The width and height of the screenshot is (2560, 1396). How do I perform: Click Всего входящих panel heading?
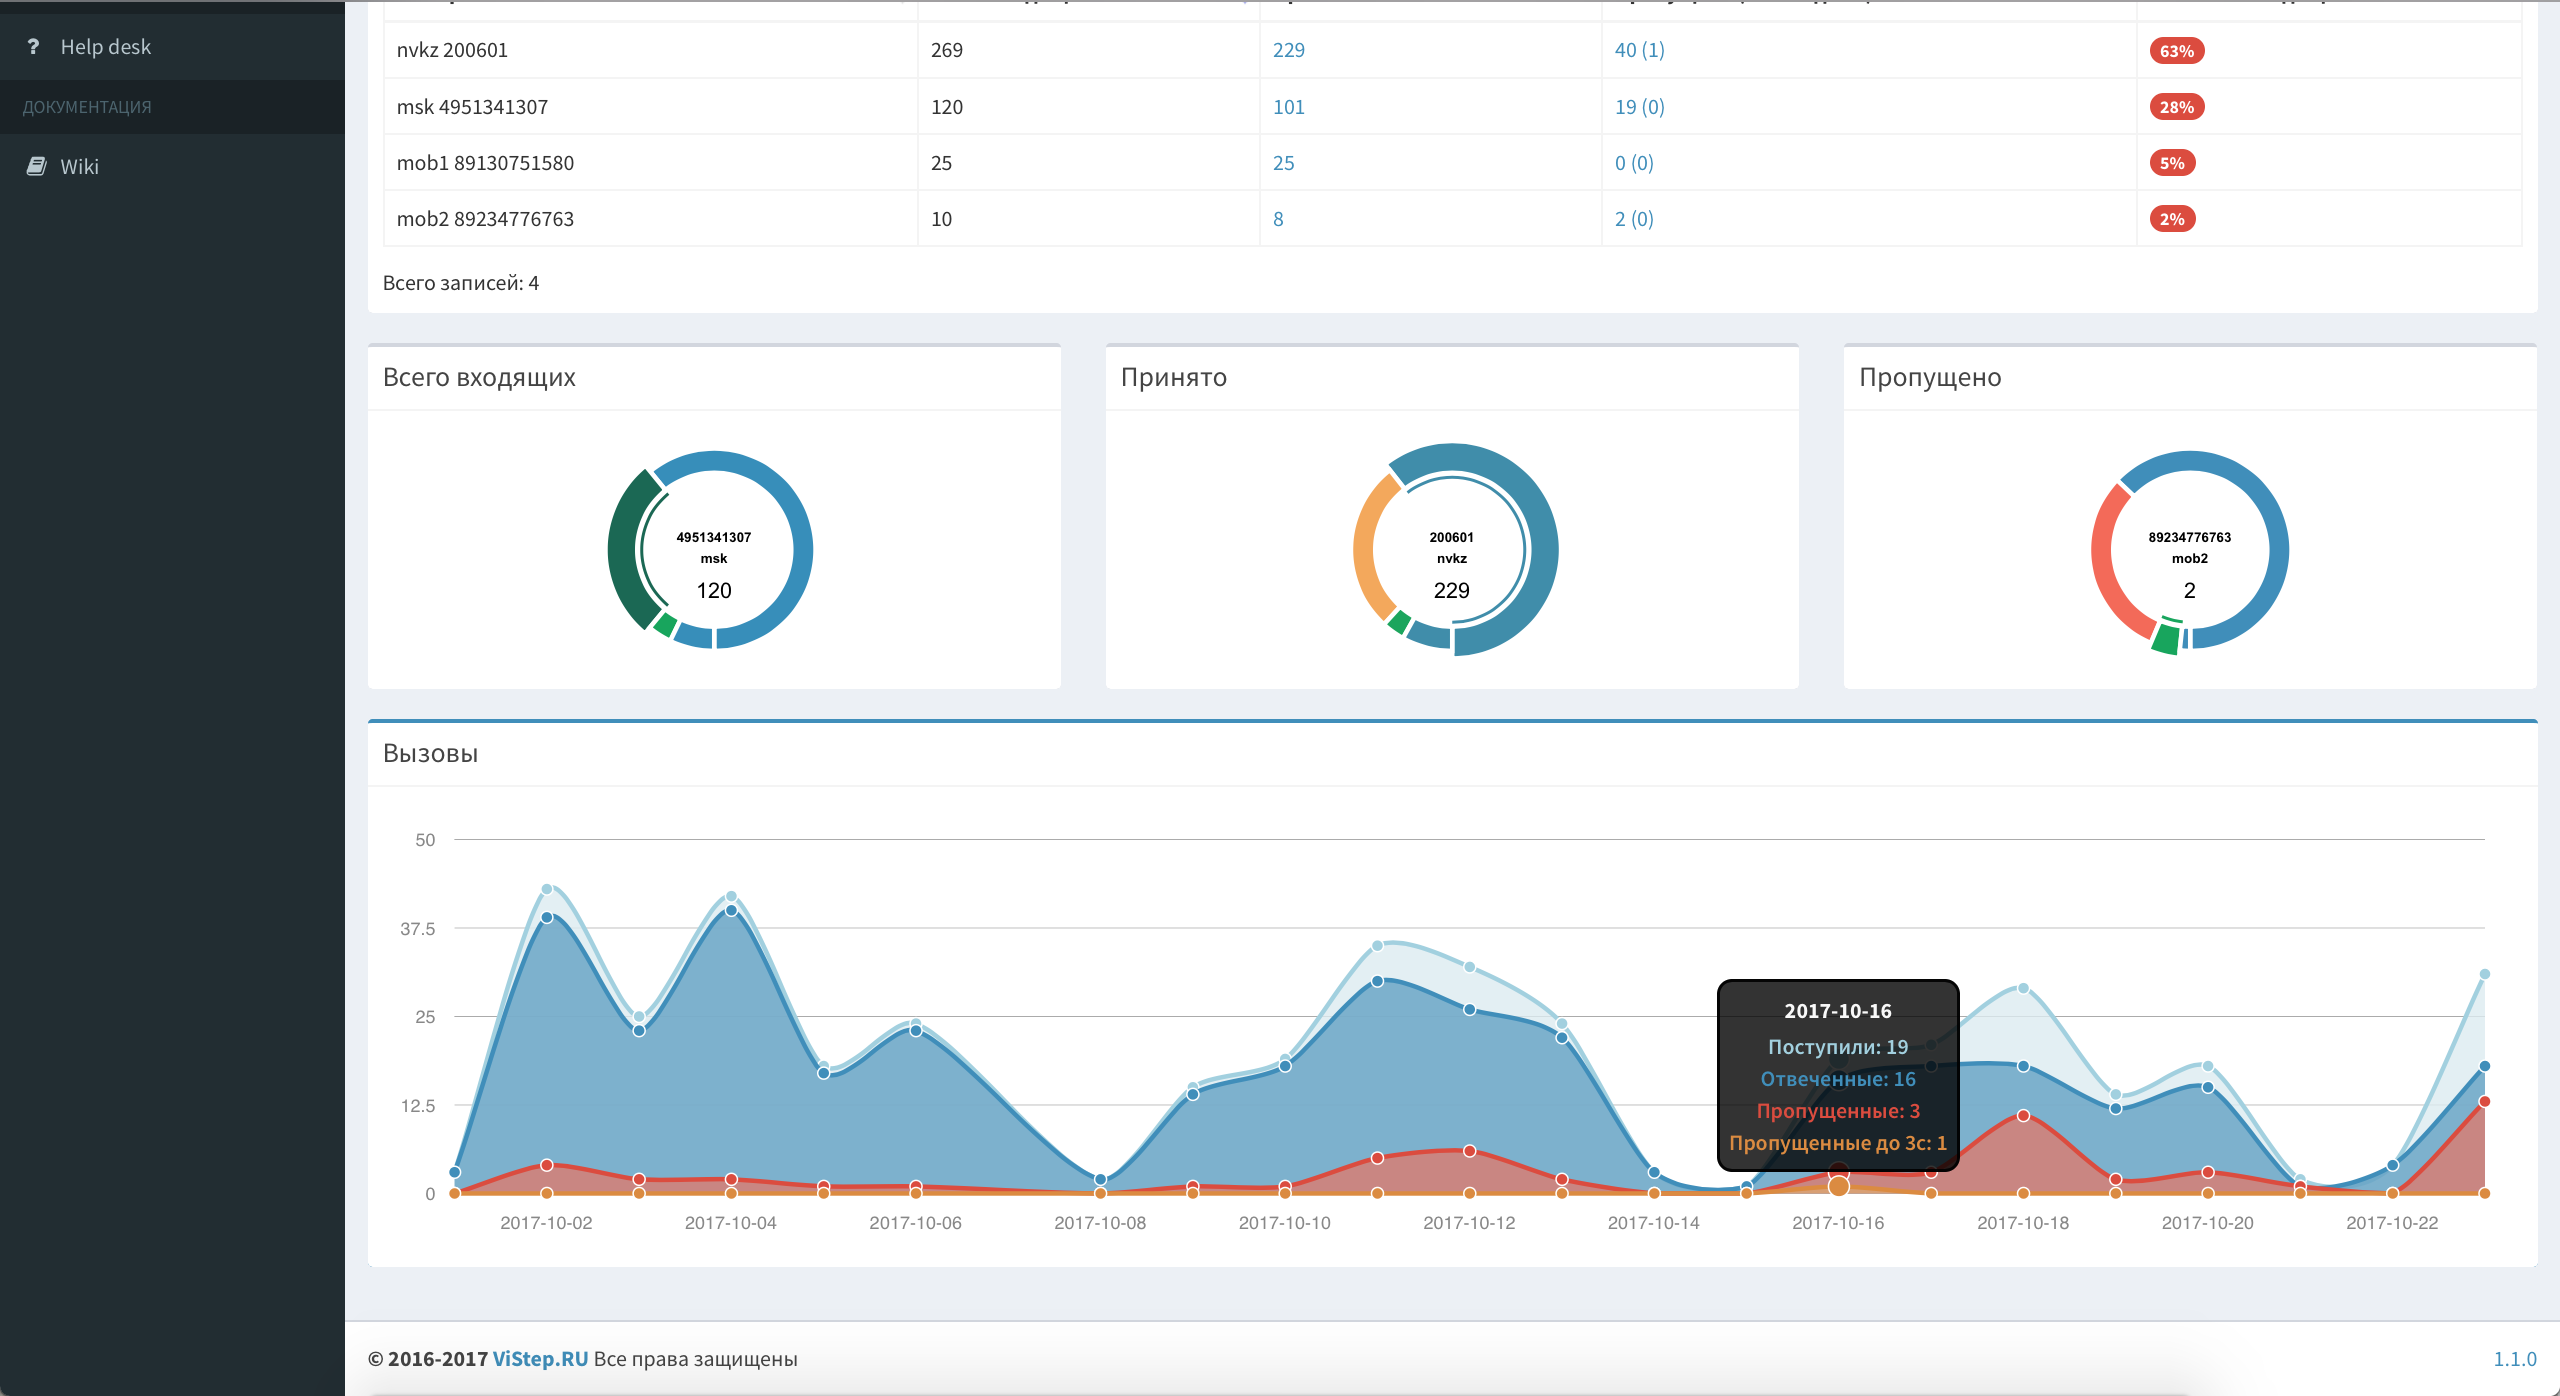[x=479, y=377]
